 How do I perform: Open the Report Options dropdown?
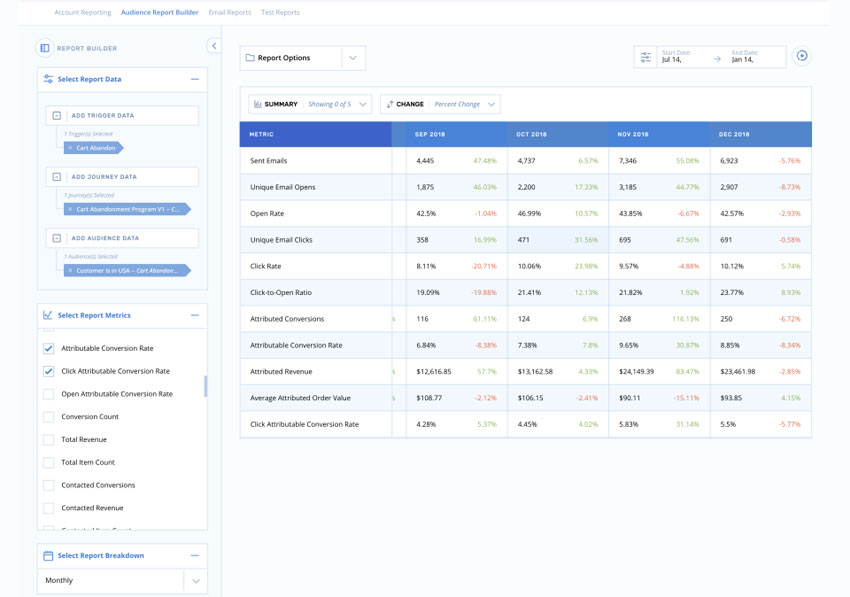[302, 58]
